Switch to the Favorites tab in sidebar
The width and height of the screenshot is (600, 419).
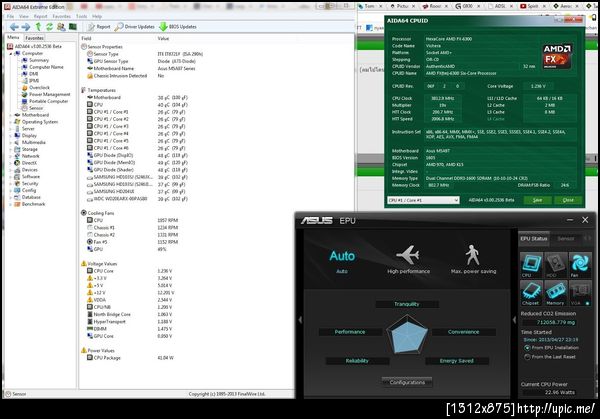[x=34, y=38]
